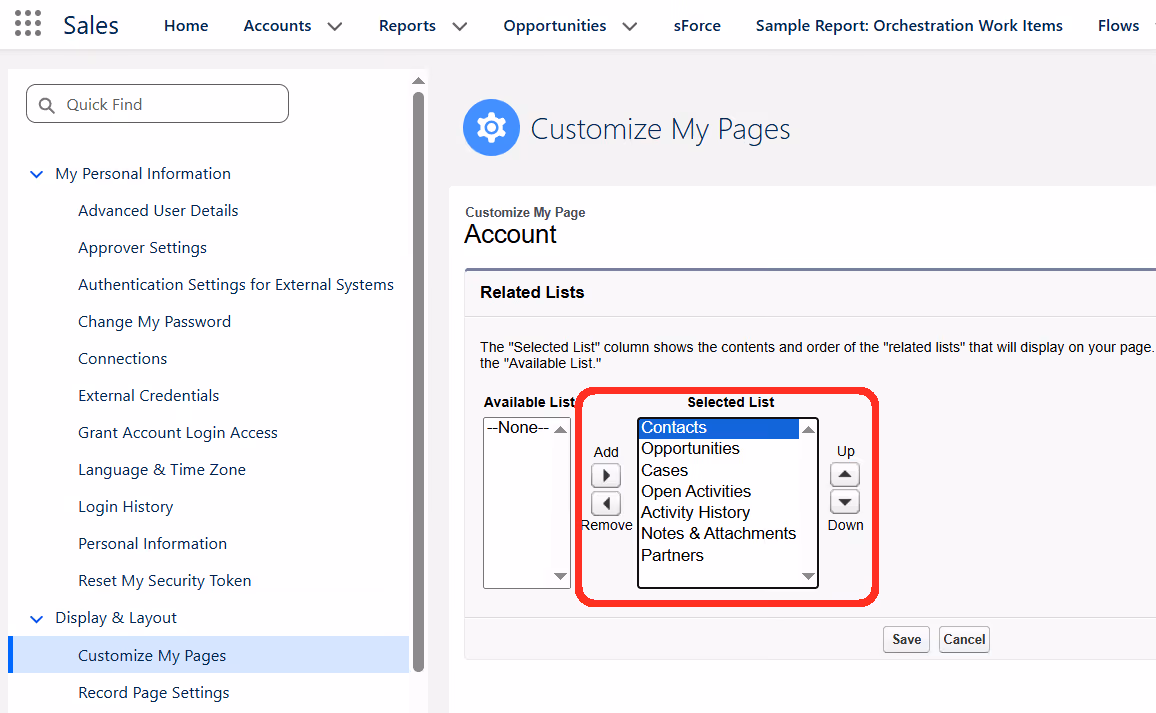1156x713 pixels.
Task: Click down arrow in Available List scrollbar
Action: coord(561,577)
